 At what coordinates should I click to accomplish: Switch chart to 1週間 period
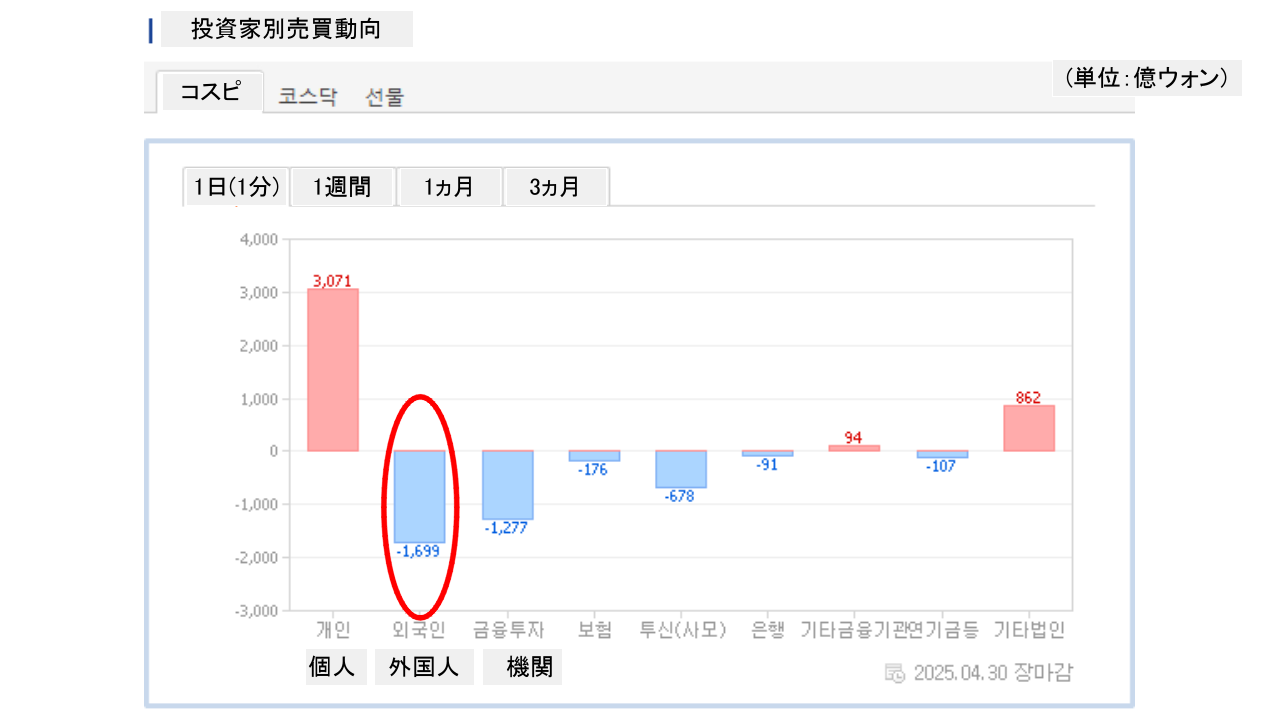(342, 187)
